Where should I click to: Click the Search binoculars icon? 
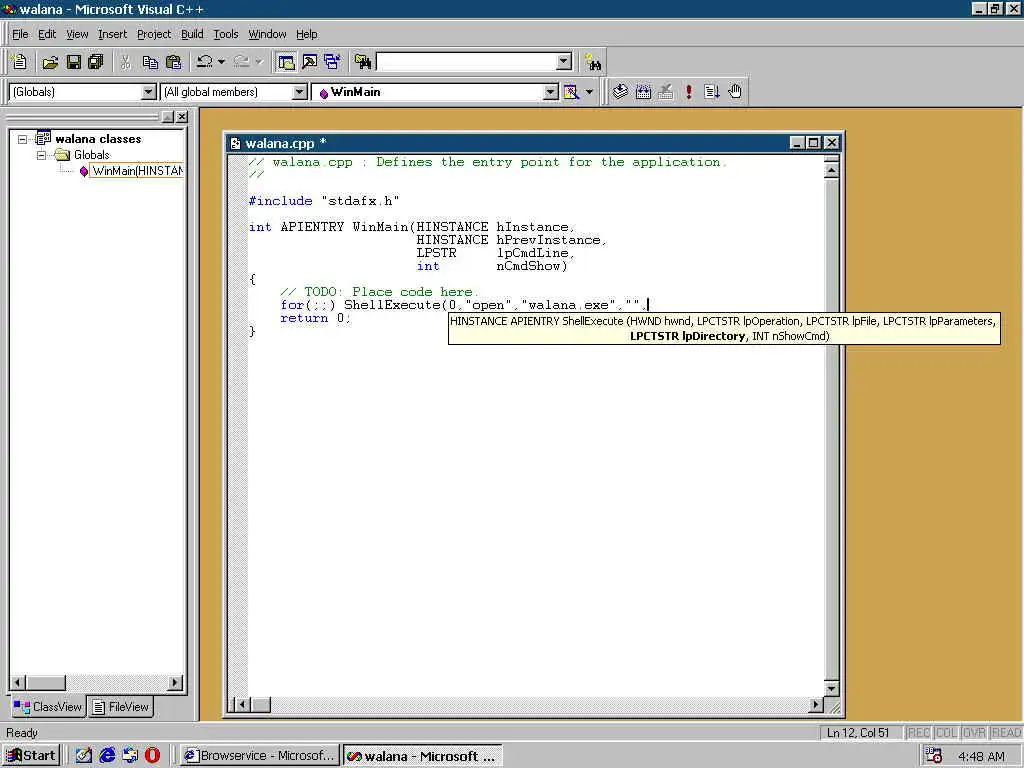593,62
